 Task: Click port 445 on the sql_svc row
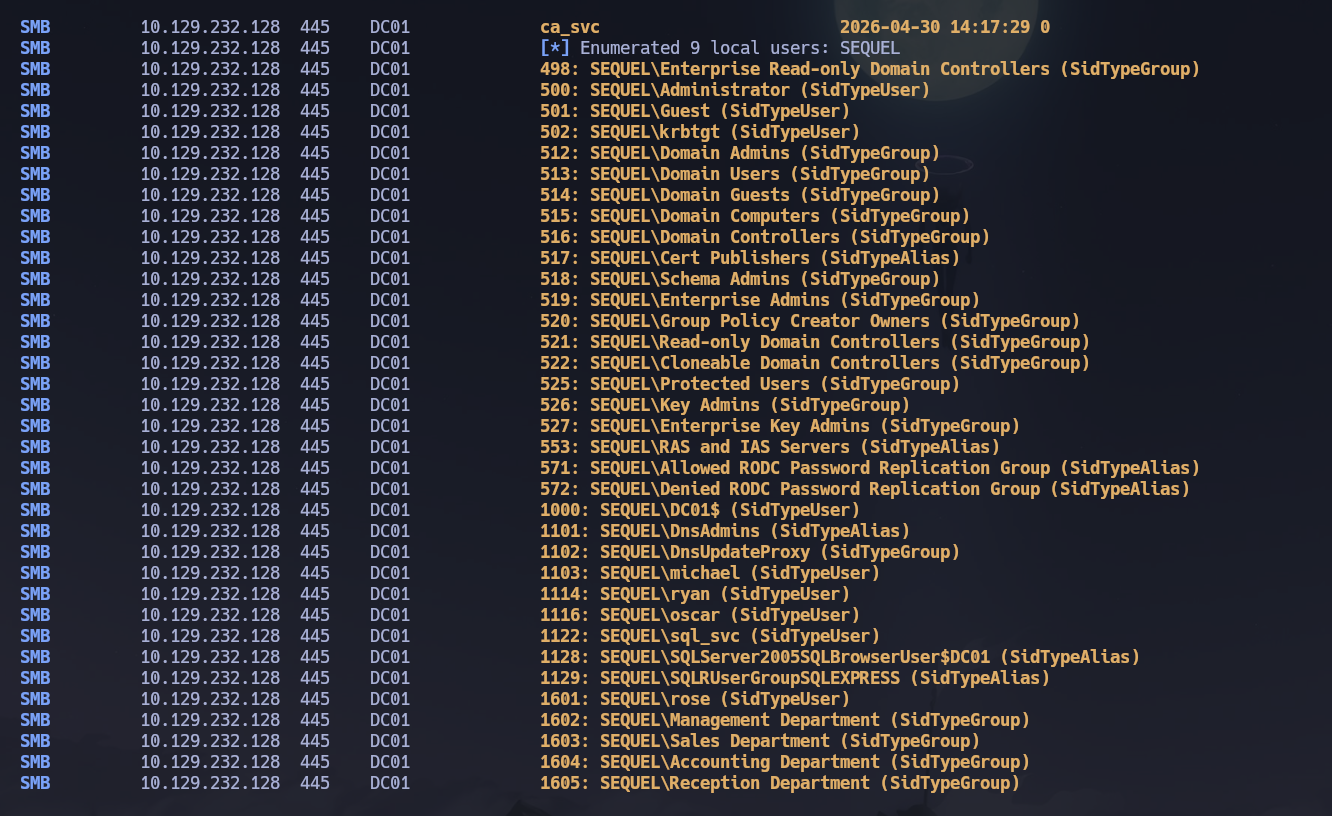315,636
